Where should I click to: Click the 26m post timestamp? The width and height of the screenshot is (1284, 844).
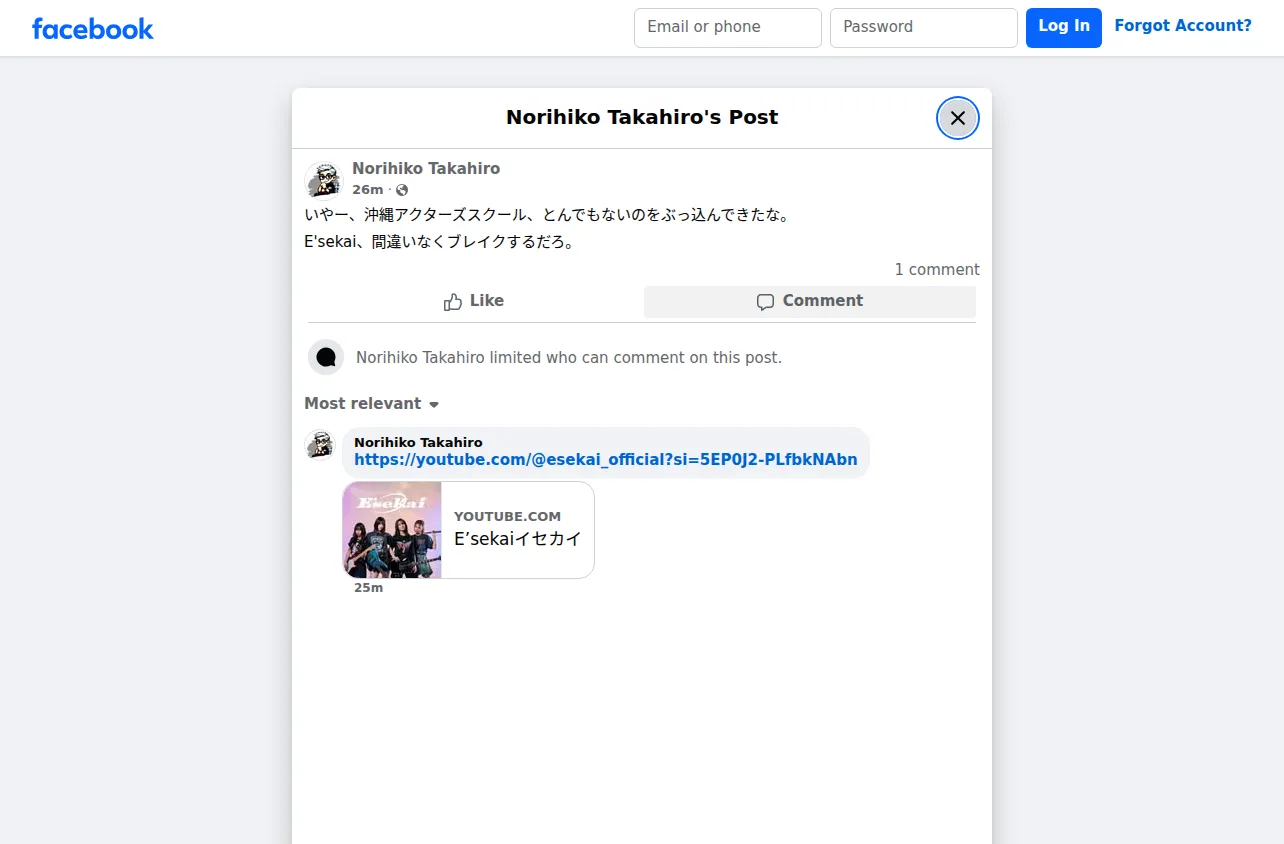coord(368,190)
